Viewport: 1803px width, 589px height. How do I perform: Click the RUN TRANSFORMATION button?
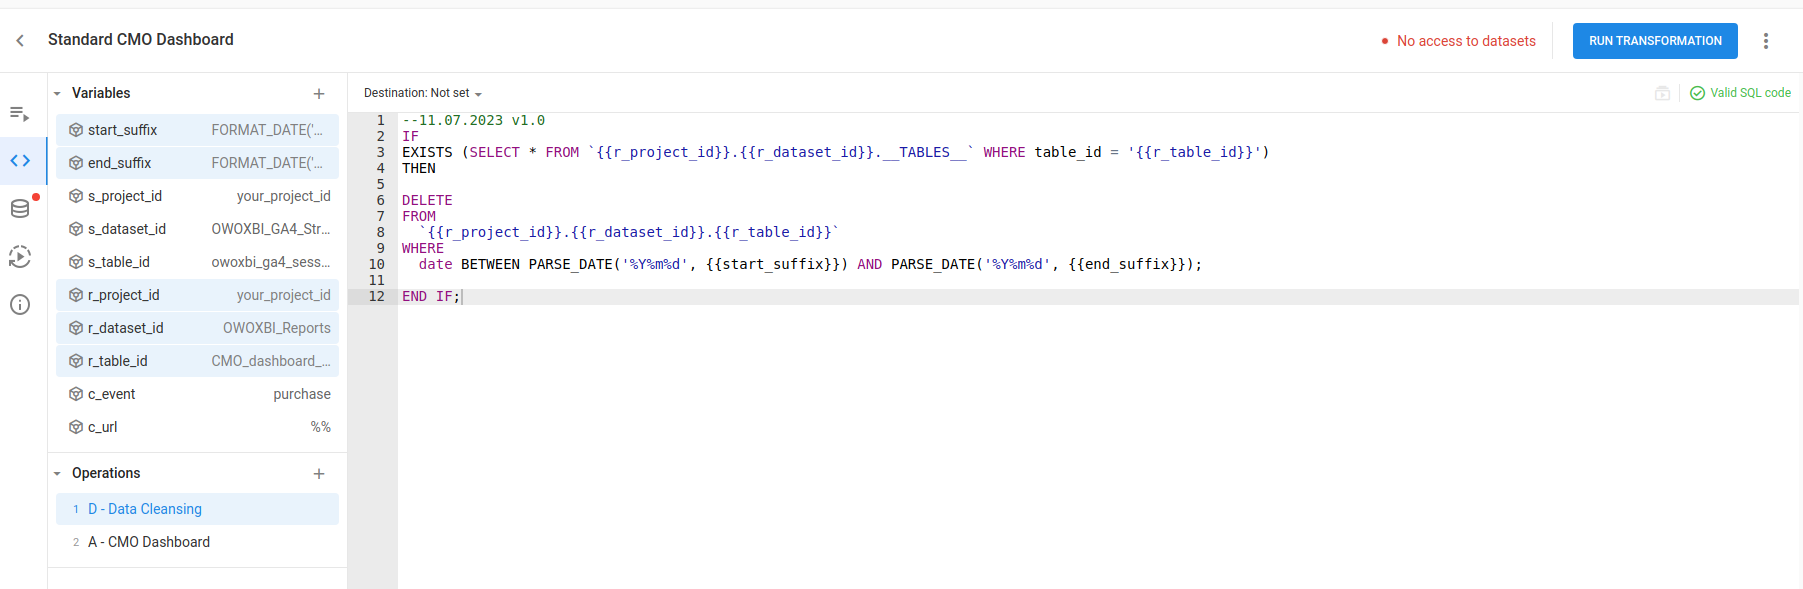[1654, 41]
